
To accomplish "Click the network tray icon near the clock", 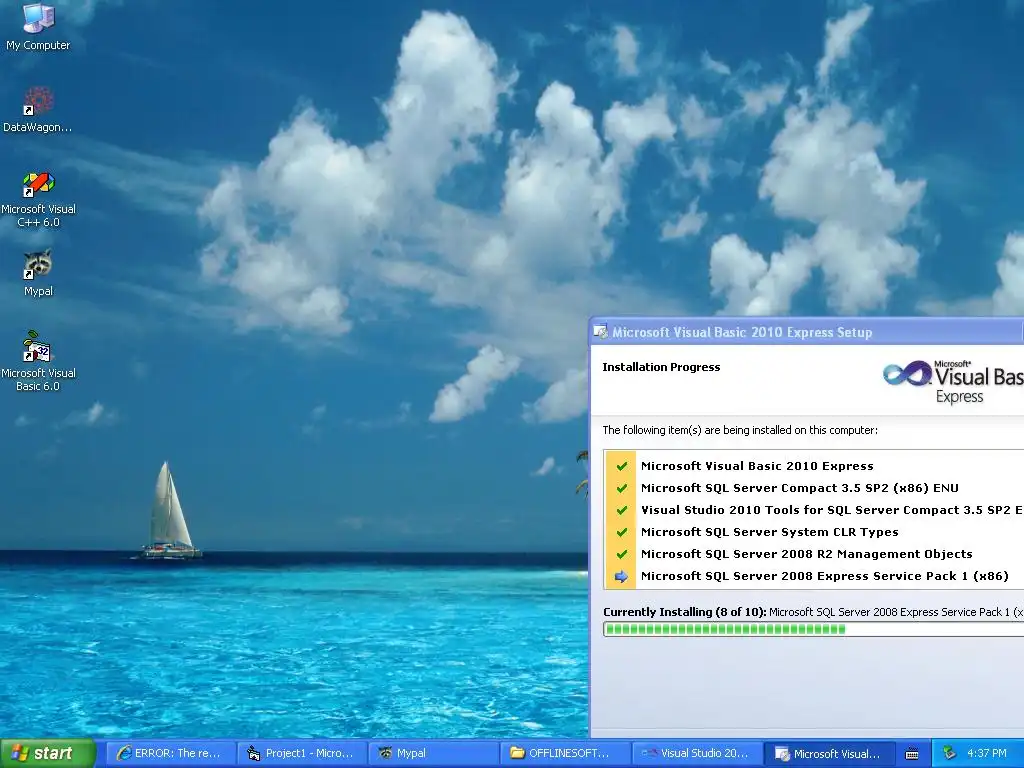I will click(950, 753).
